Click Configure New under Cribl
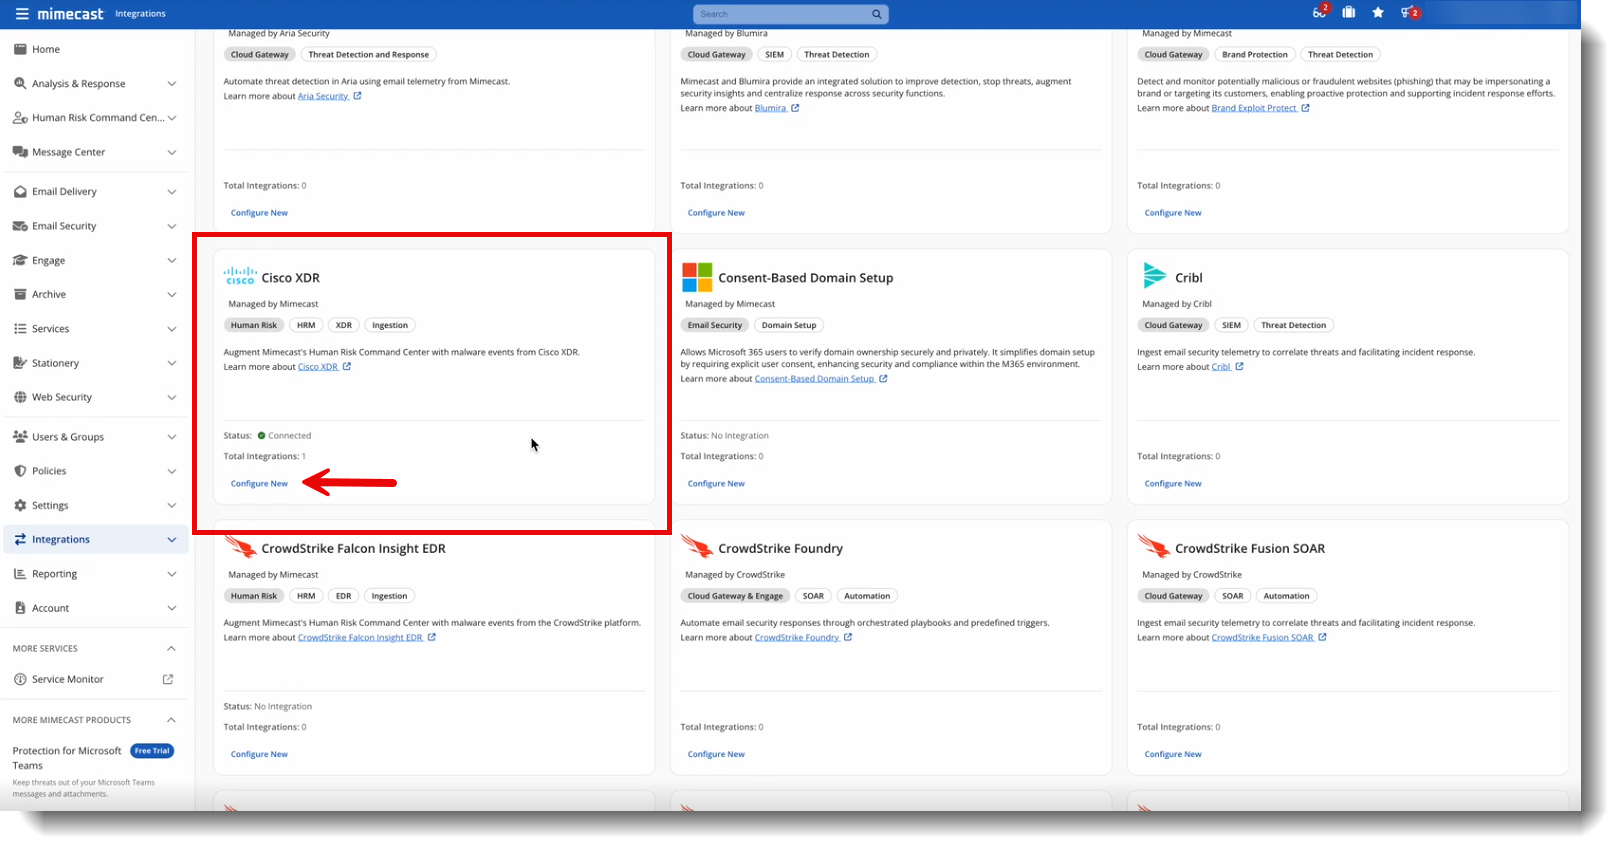 (1173, 484)
